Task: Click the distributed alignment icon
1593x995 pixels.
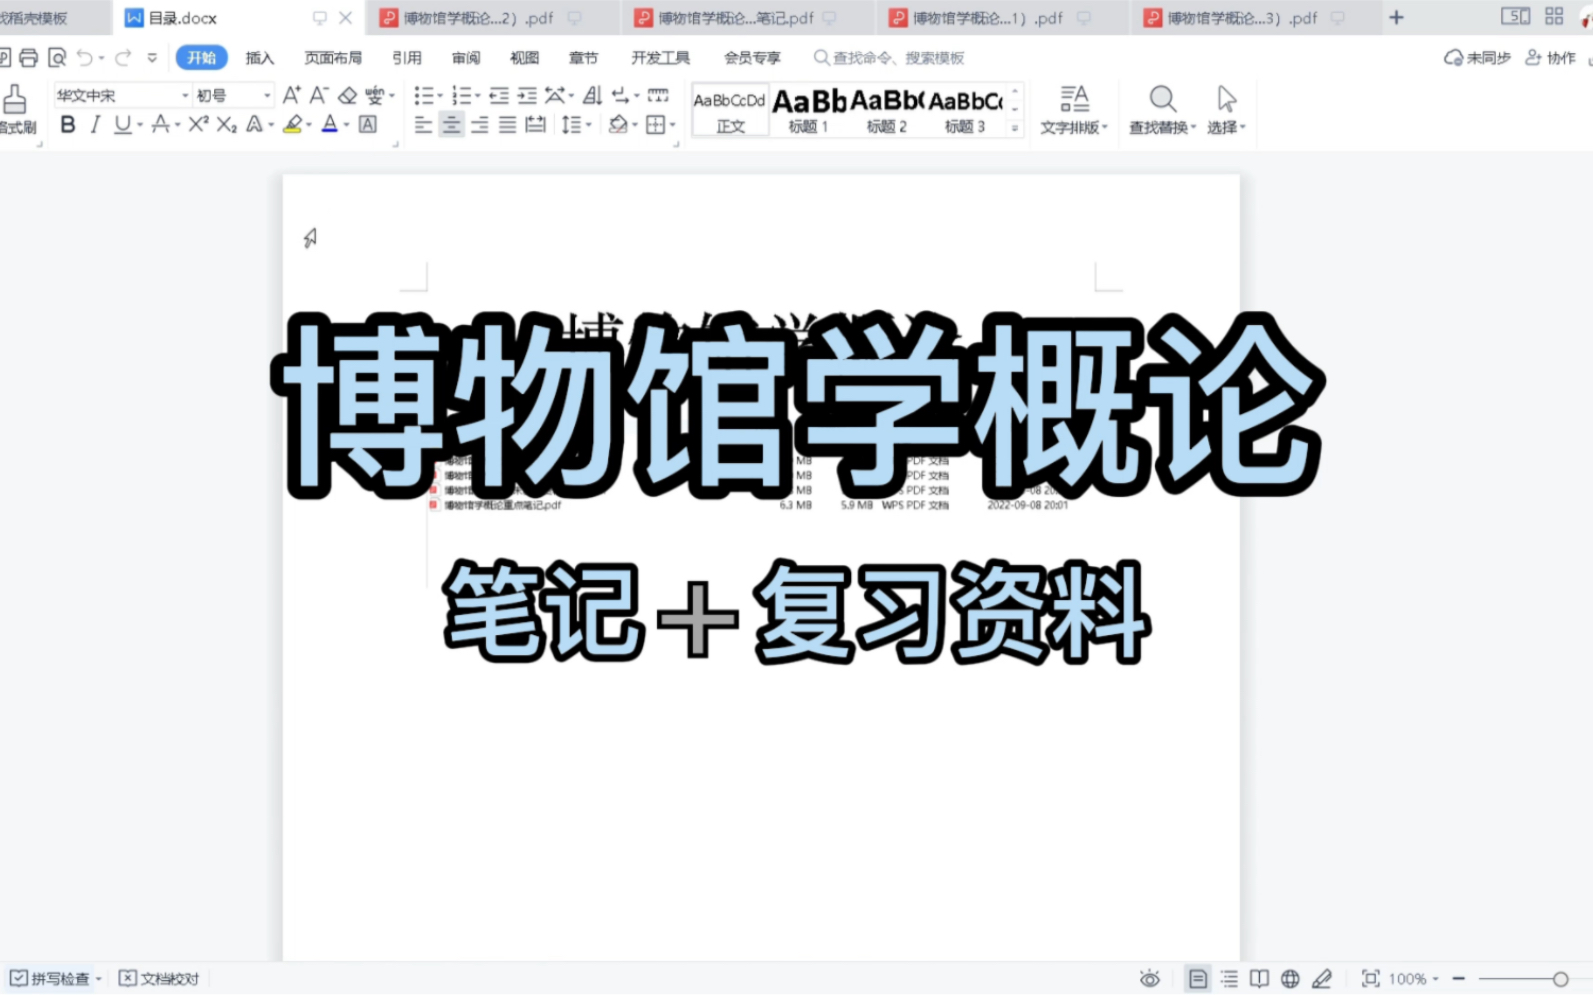Action: 536,124
